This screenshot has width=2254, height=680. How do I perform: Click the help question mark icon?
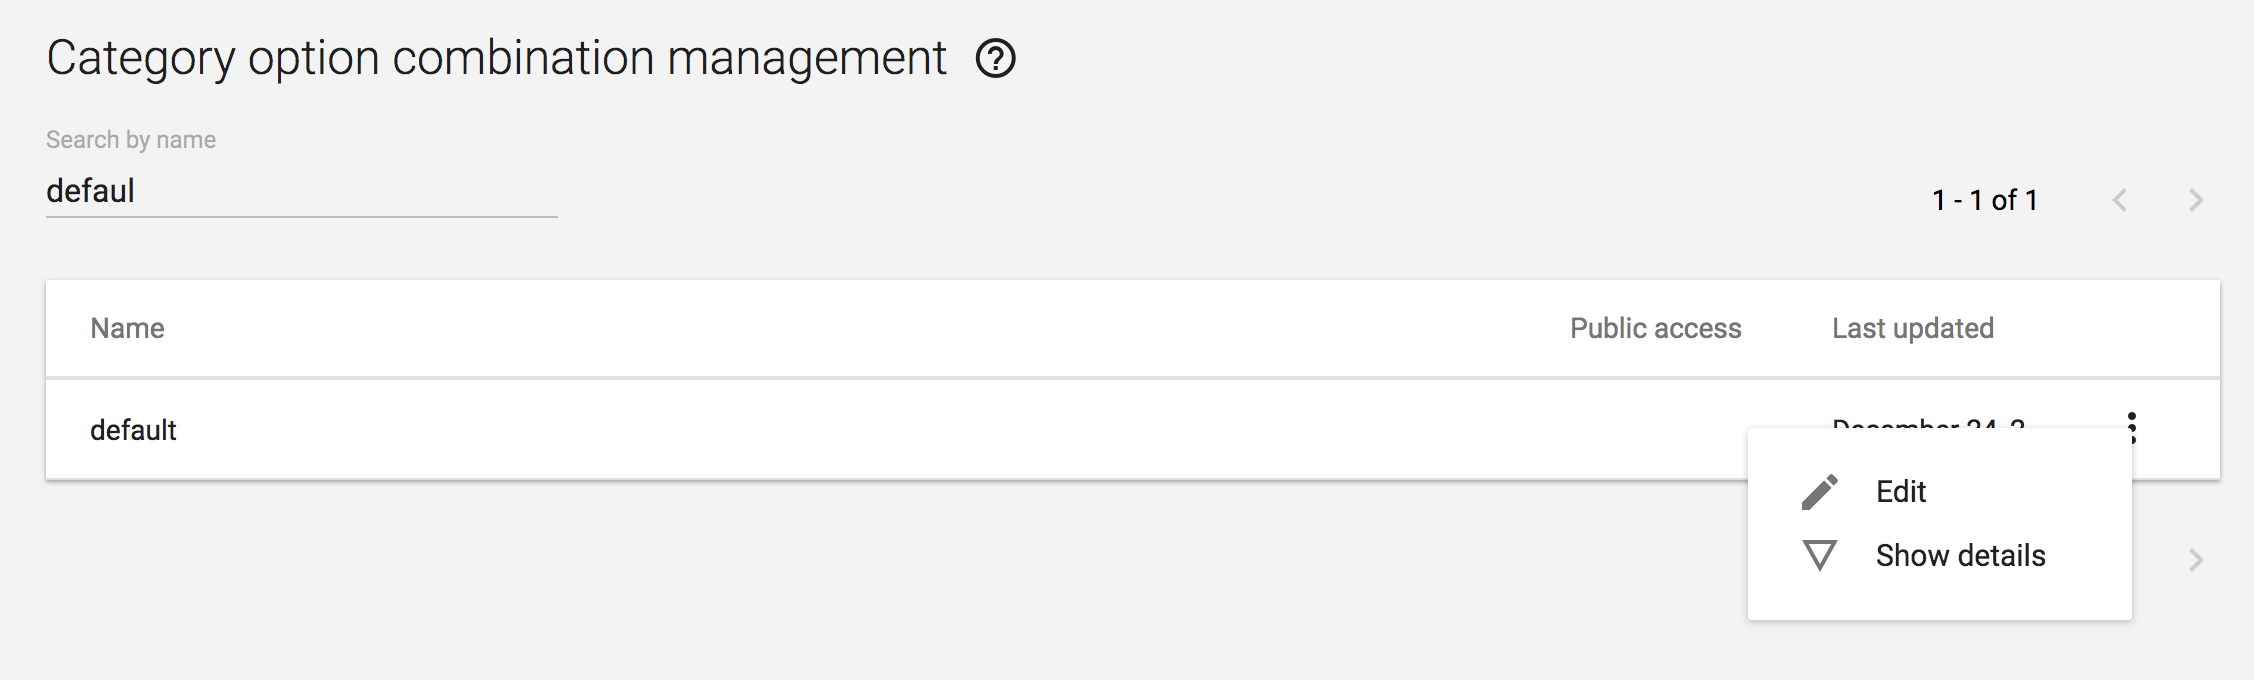tap(995, 58)
